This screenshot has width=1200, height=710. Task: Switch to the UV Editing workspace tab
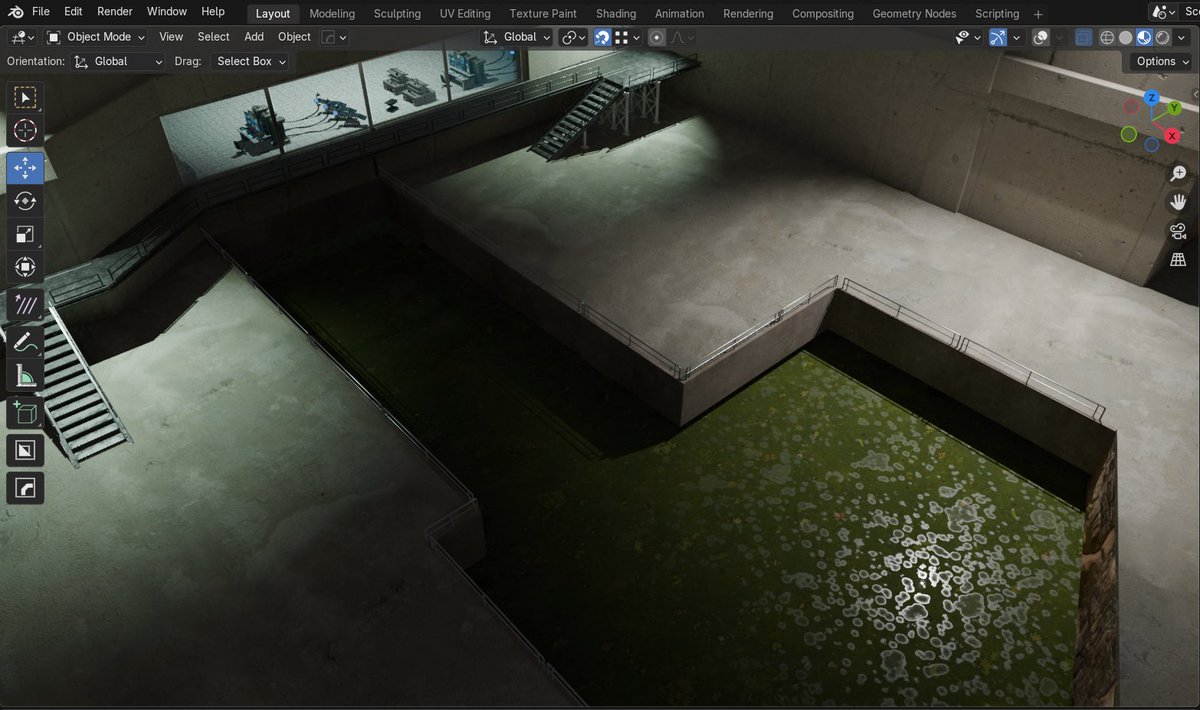click(x=465, y=13)
